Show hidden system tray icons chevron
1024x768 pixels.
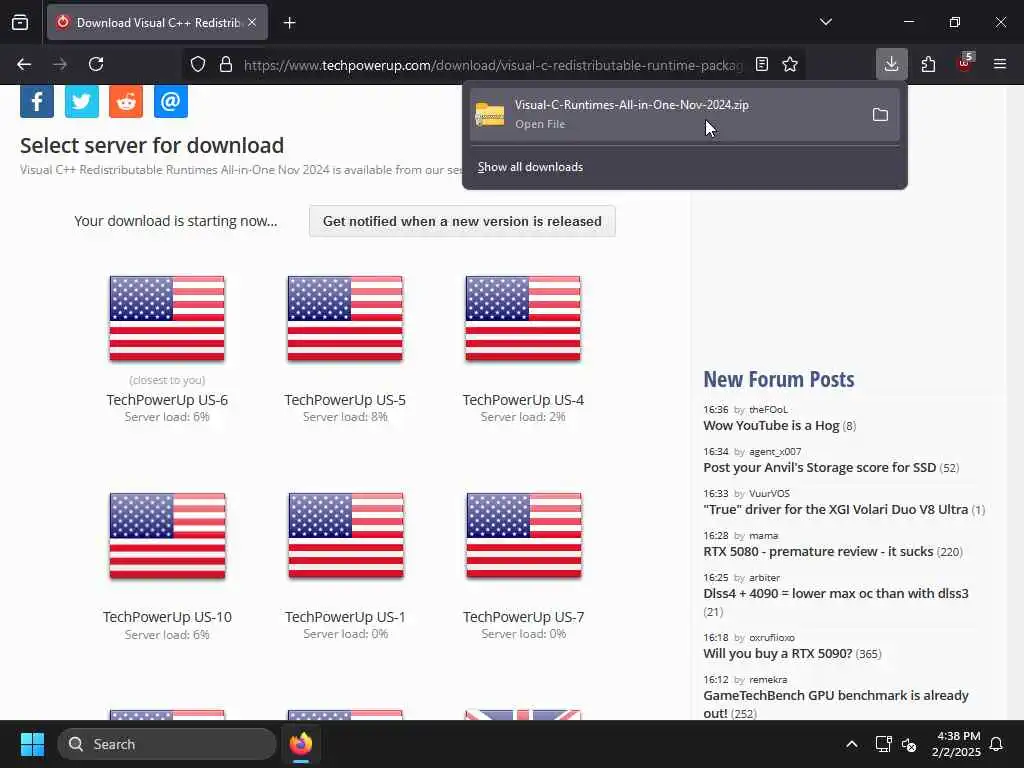point(852,744)
